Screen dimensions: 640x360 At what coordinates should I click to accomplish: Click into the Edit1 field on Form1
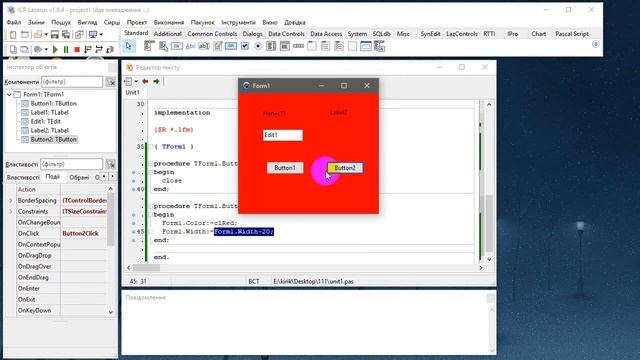pos(283,135)
